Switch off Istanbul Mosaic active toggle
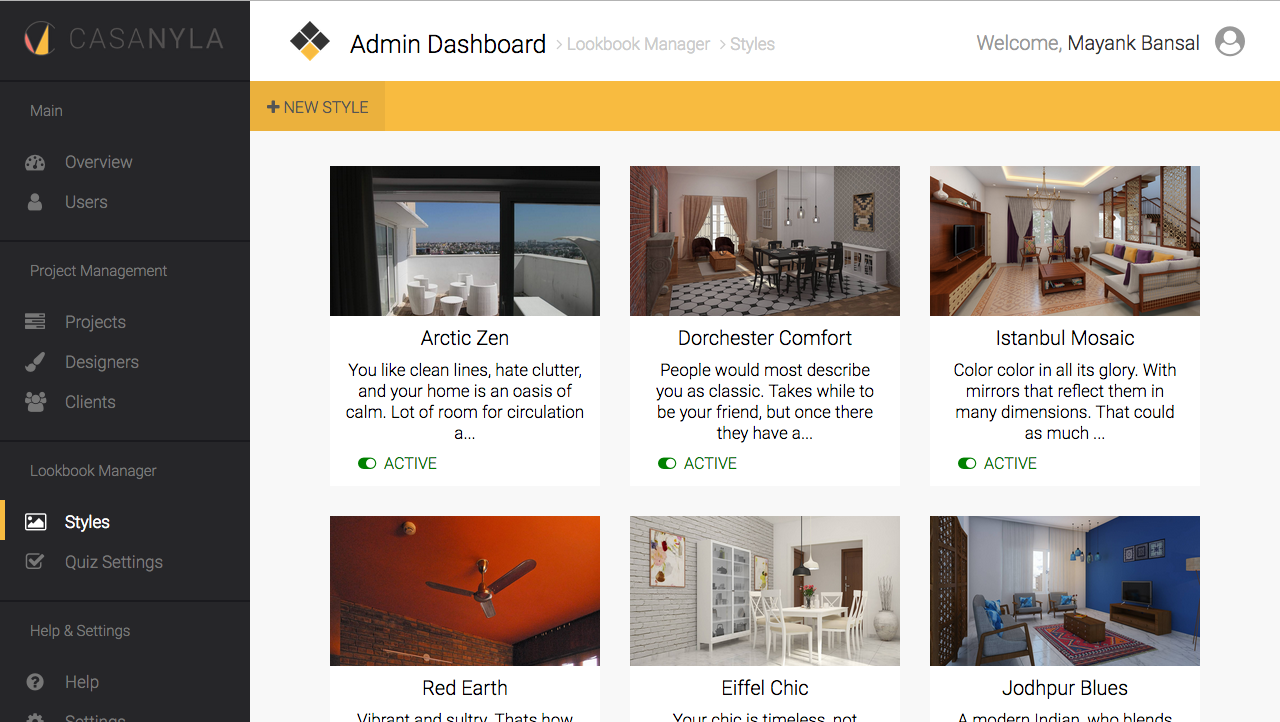Screen dimensions: 1280x722 pos(967,463)
